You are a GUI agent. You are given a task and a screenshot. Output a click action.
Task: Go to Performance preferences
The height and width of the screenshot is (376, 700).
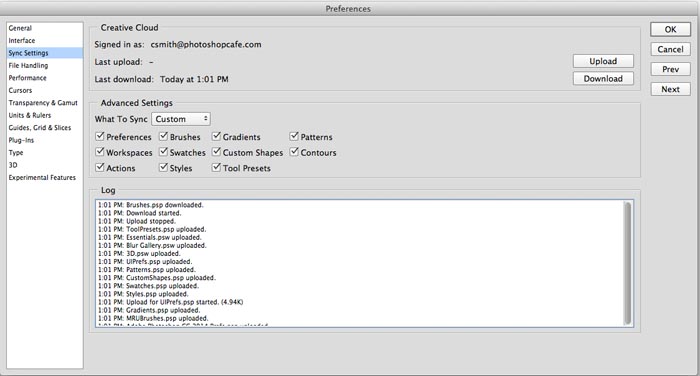[x=45, y=78]
